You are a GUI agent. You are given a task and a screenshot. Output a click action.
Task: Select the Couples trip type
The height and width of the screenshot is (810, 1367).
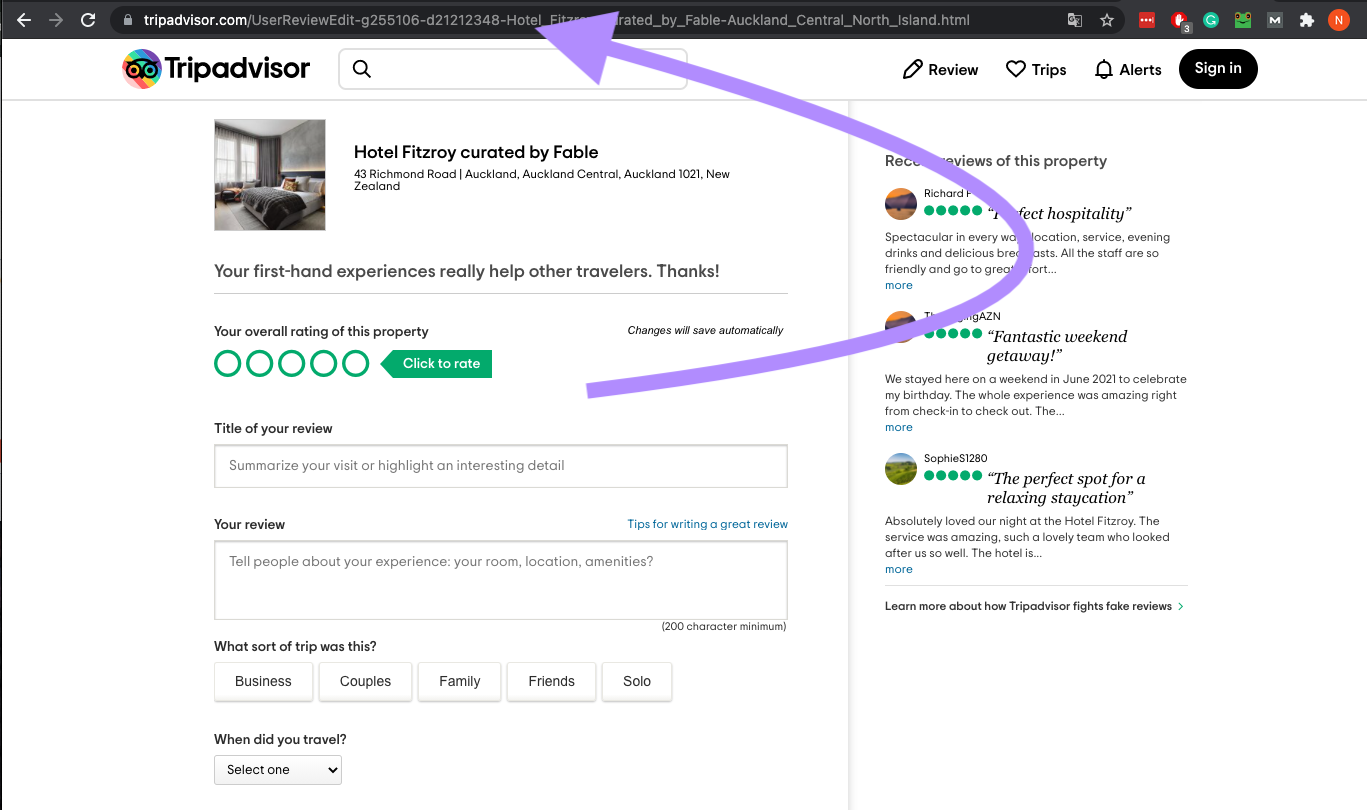pos(365,681)
